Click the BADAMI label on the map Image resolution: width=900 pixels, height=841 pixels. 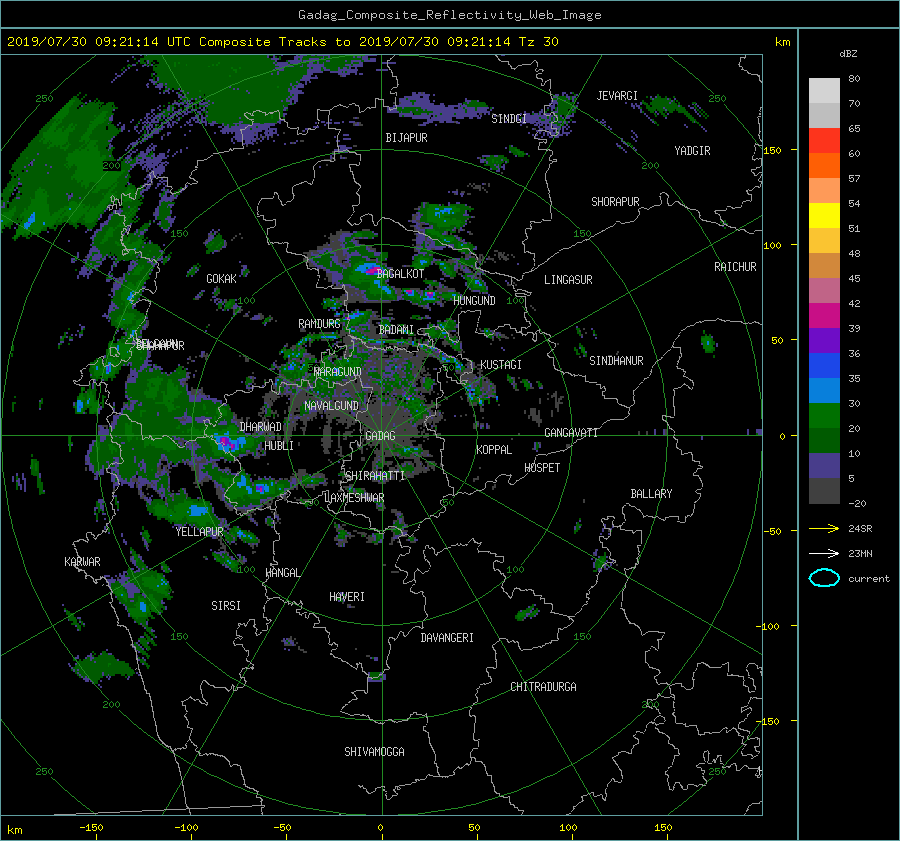[x=396, y=330]
